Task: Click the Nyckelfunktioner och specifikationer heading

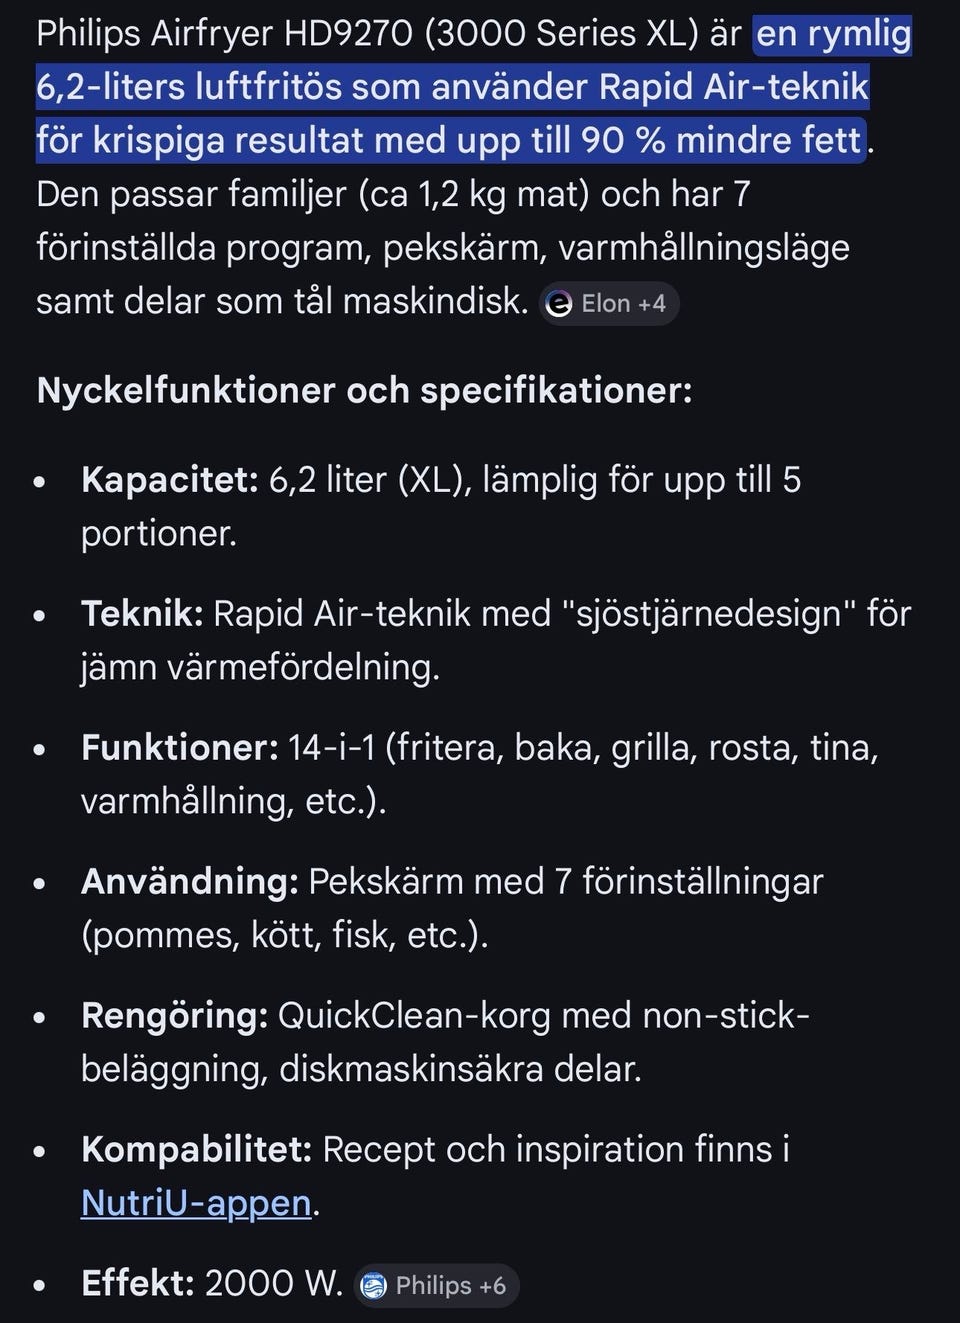Action: [364, 390]
